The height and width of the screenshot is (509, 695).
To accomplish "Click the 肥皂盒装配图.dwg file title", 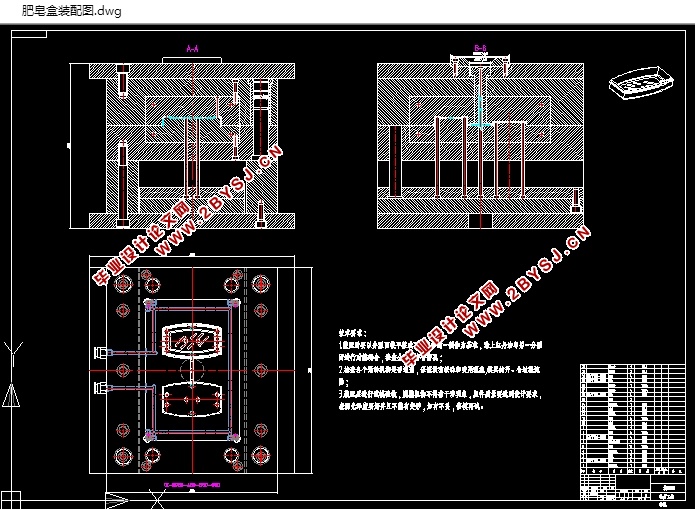I will [72, 11].
